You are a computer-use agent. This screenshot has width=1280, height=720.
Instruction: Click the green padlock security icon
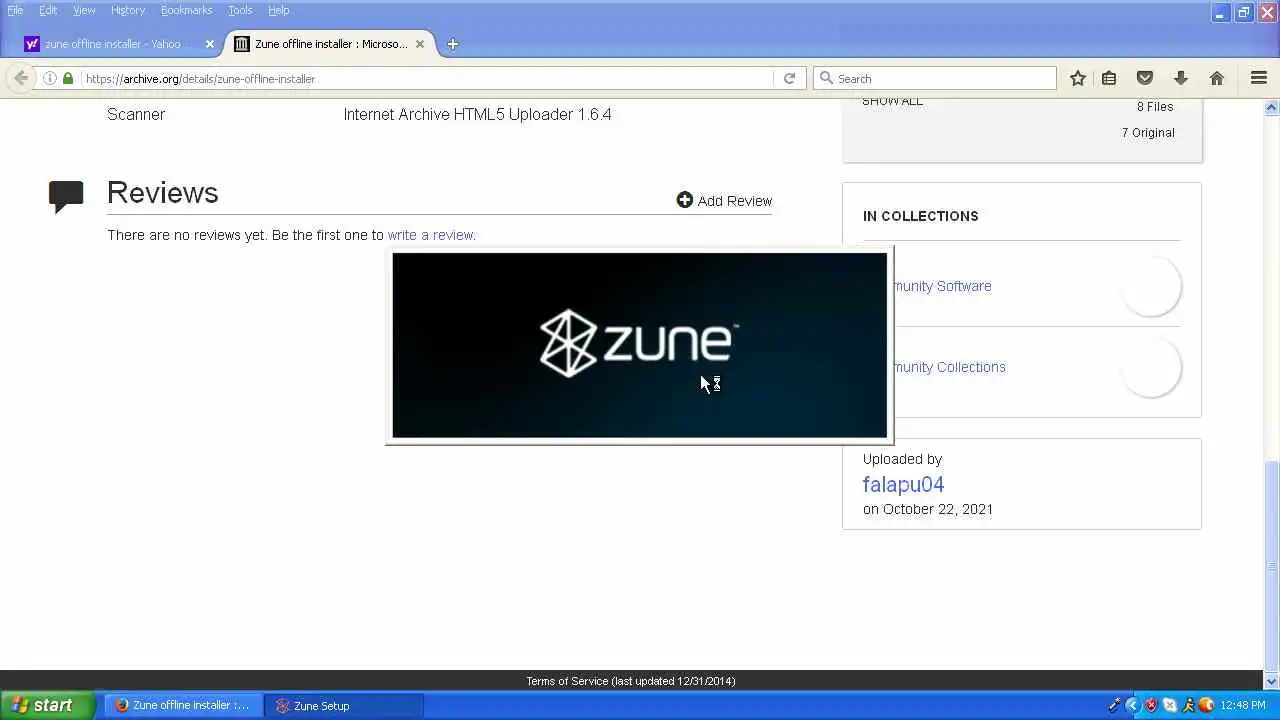68,78
